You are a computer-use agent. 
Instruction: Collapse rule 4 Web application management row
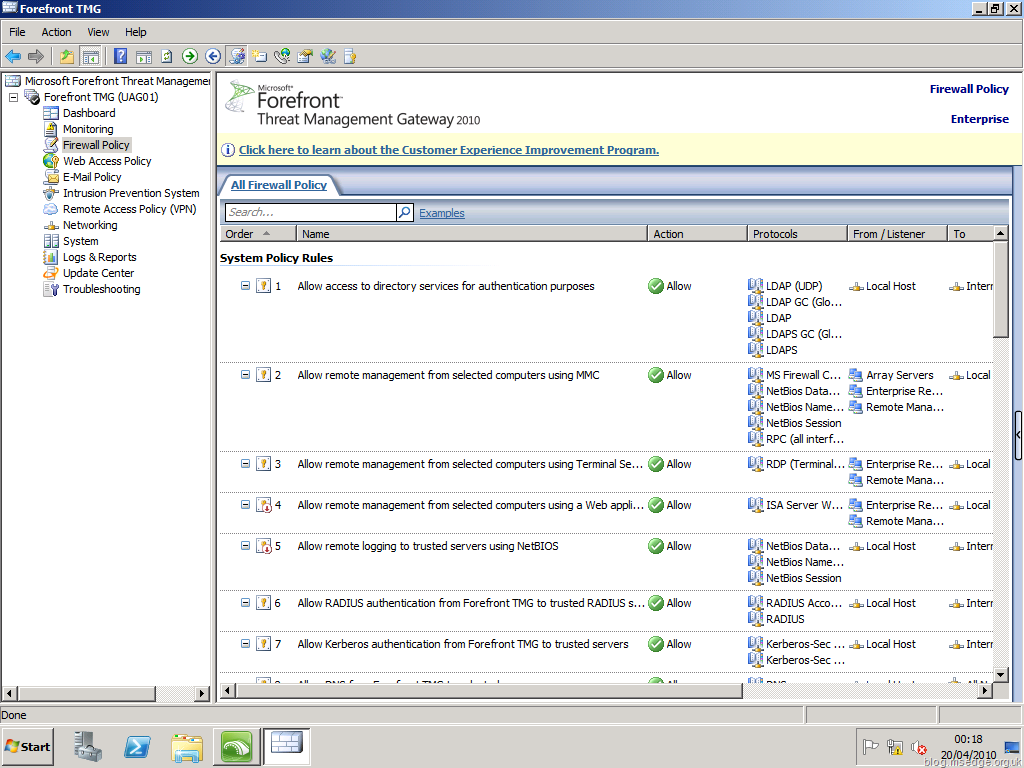click(x=246, y=505)
